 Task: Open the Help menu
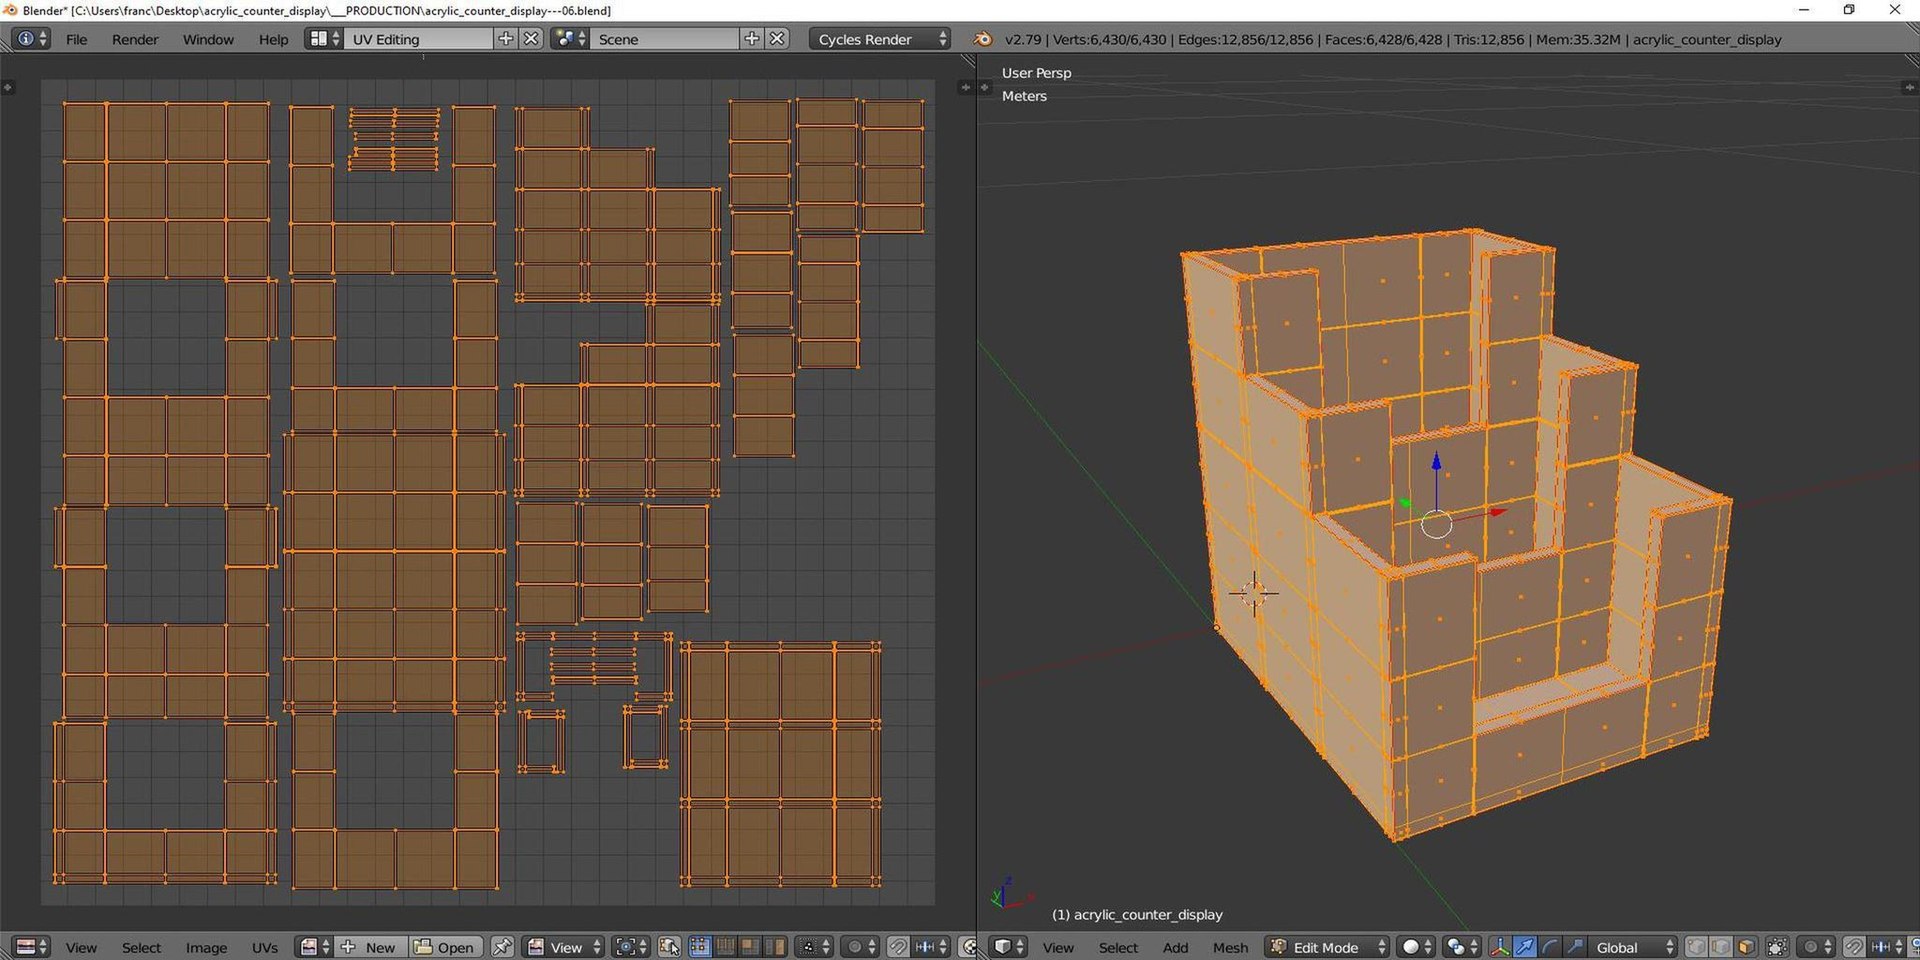273,39
